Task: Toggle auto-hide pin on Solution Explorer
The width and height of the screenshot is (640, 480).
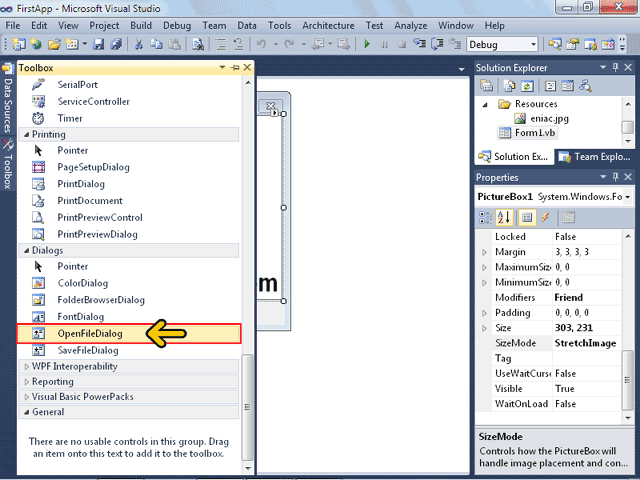Action: tap(616, 67)
